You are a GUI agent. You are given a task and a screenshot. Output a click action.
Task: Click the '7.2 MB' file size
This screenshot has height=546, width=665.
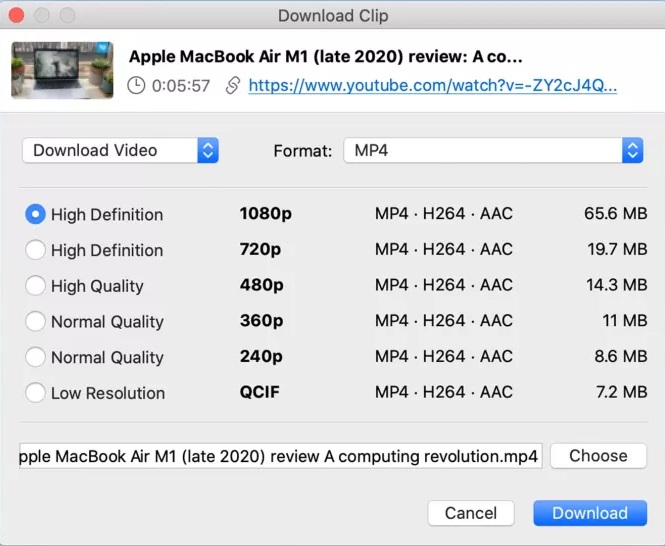622,392
